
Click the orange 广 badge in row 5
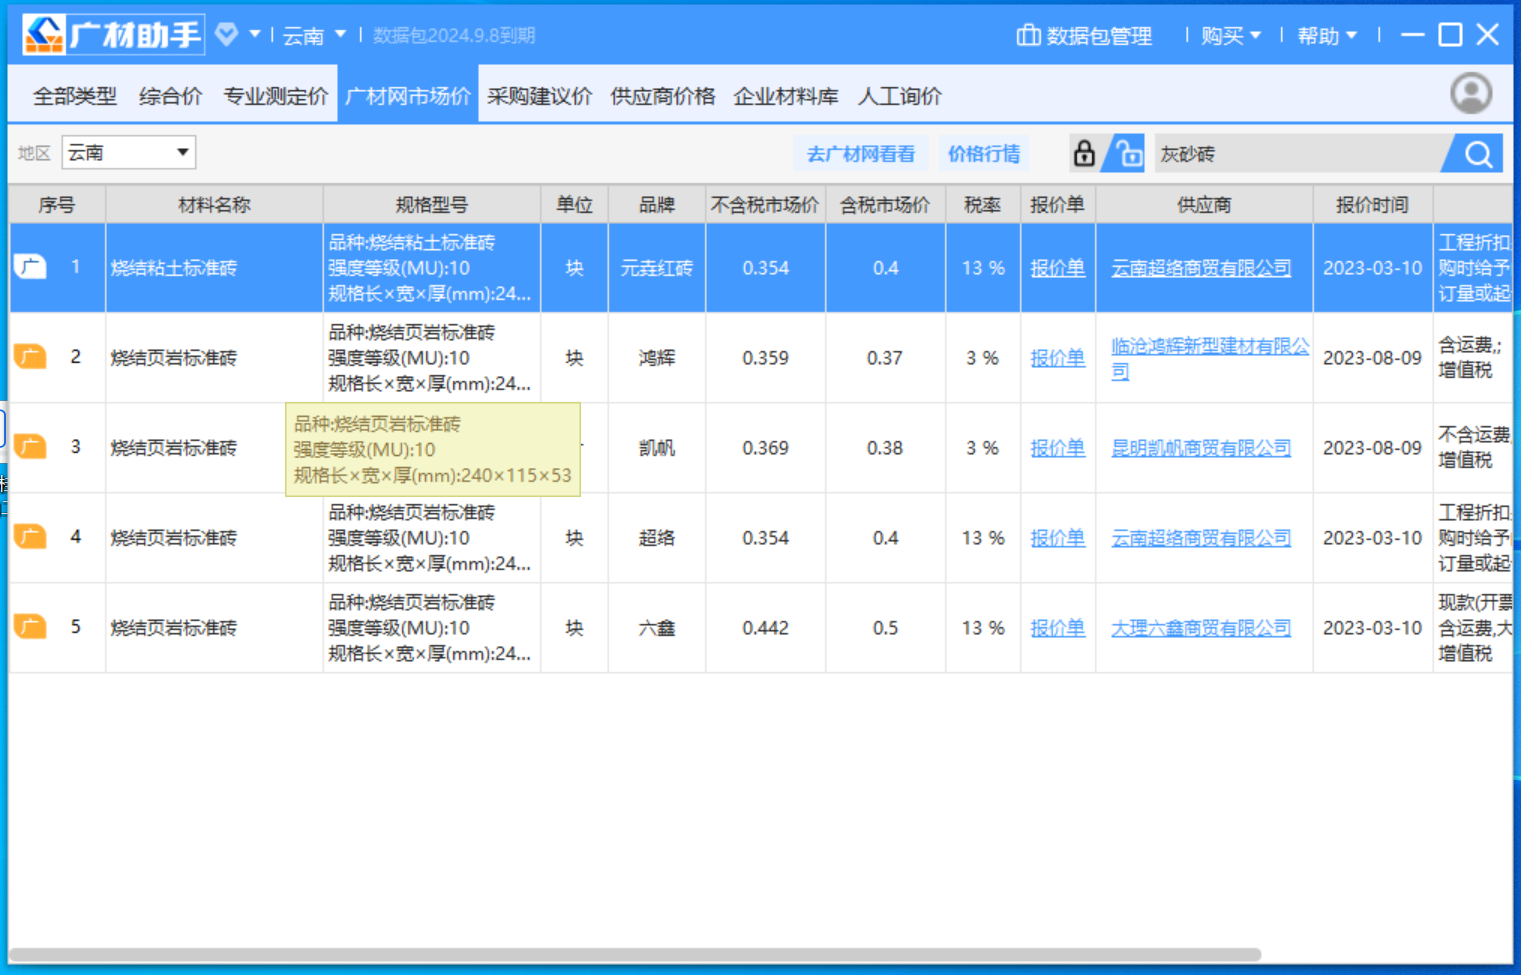(x=30, y=627)
